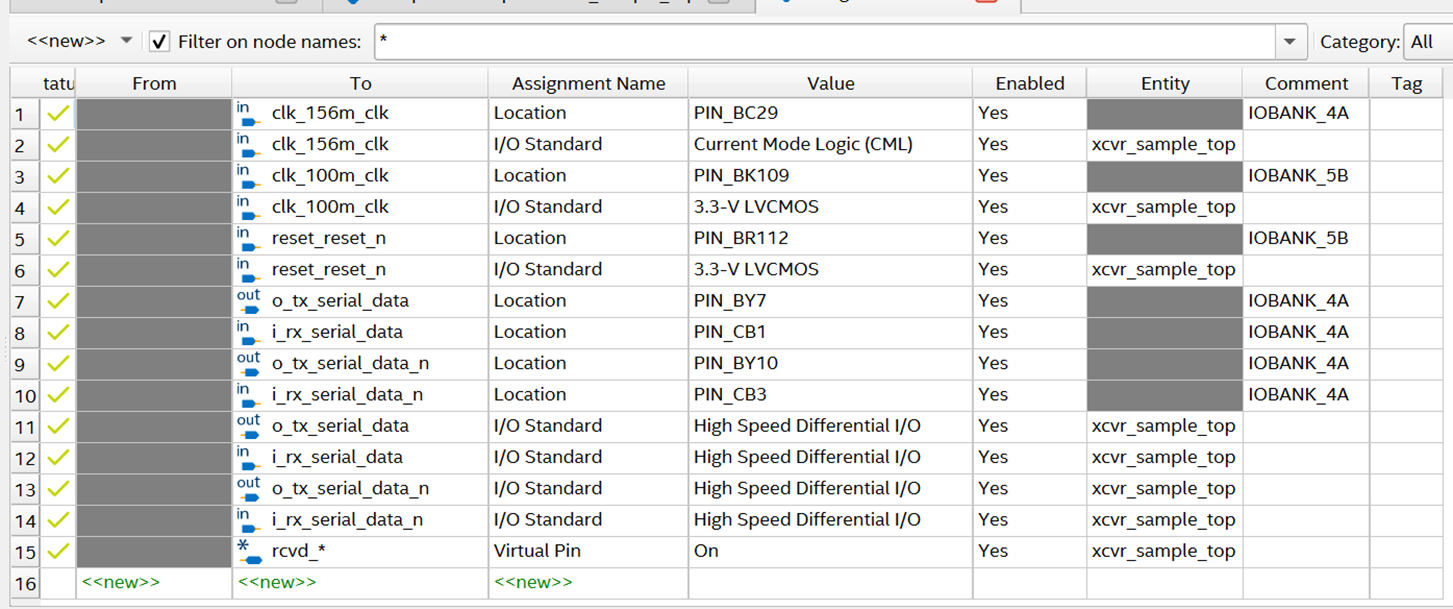Screen dimensions: 1453x609
Task: Select the PIN_BK109 value cell
Action: tap(828, 176)
